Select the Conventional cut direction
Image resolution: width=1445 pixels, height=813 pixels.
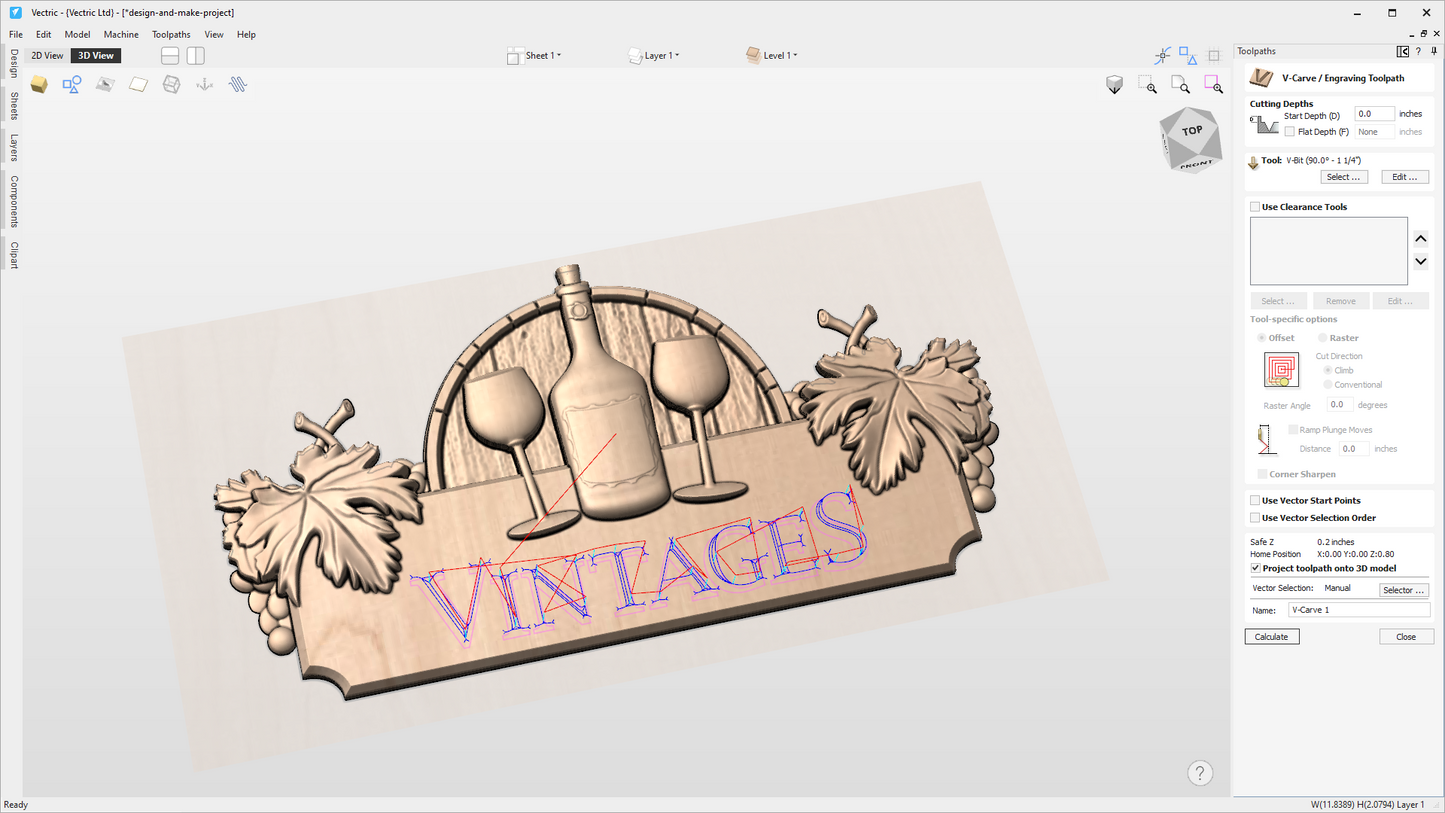coord(1328,384)
